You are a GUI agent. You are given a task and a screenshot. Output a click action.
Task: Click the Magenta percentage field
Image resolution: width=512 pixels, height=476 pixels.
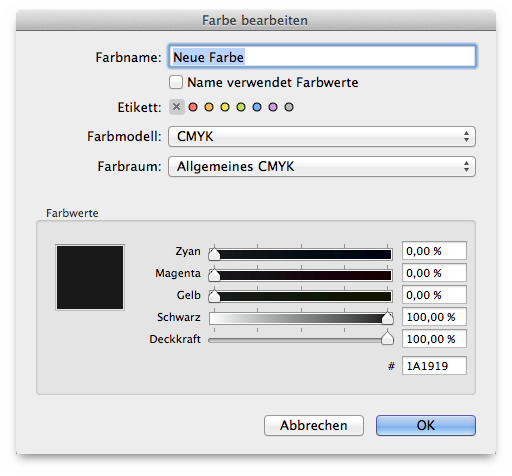pyautogui.click(x=434, y=273)
